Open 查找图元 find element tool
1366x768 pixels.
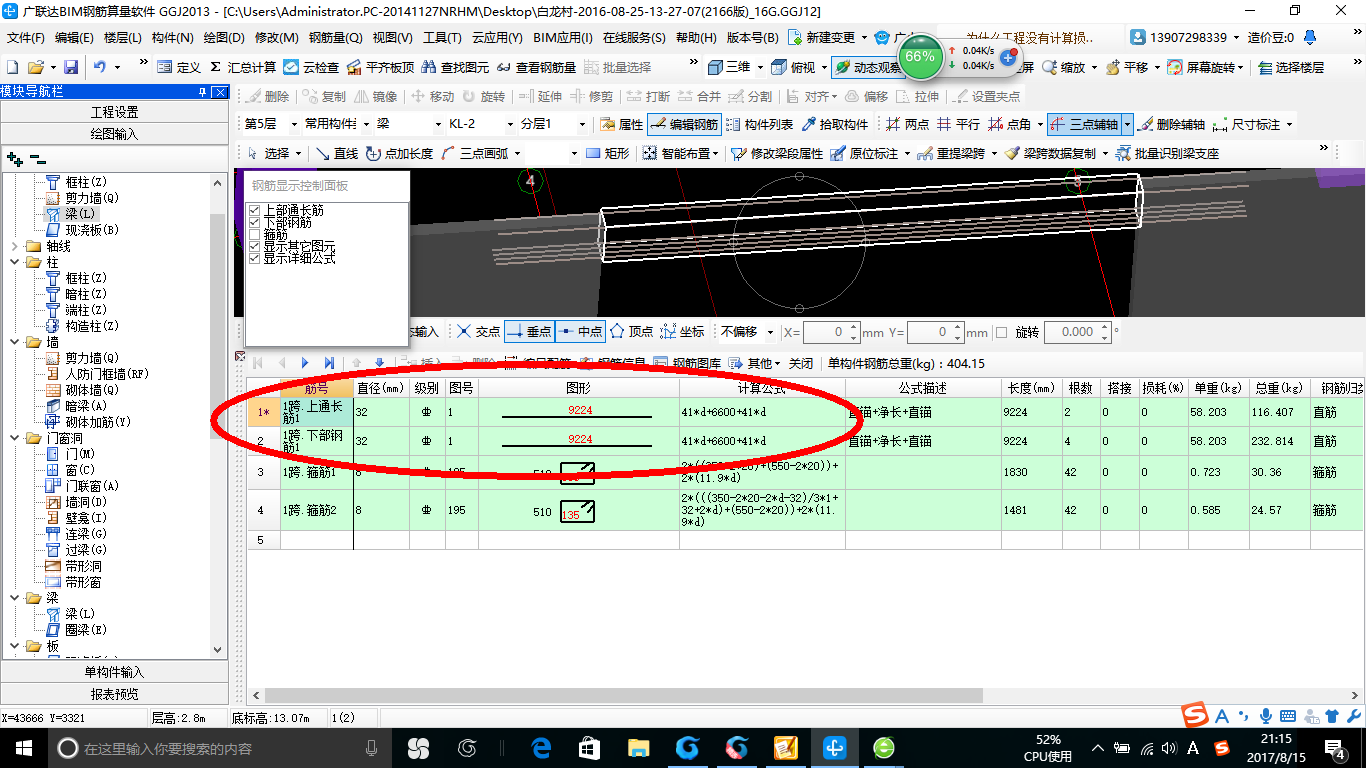click(x=456, y=67)
